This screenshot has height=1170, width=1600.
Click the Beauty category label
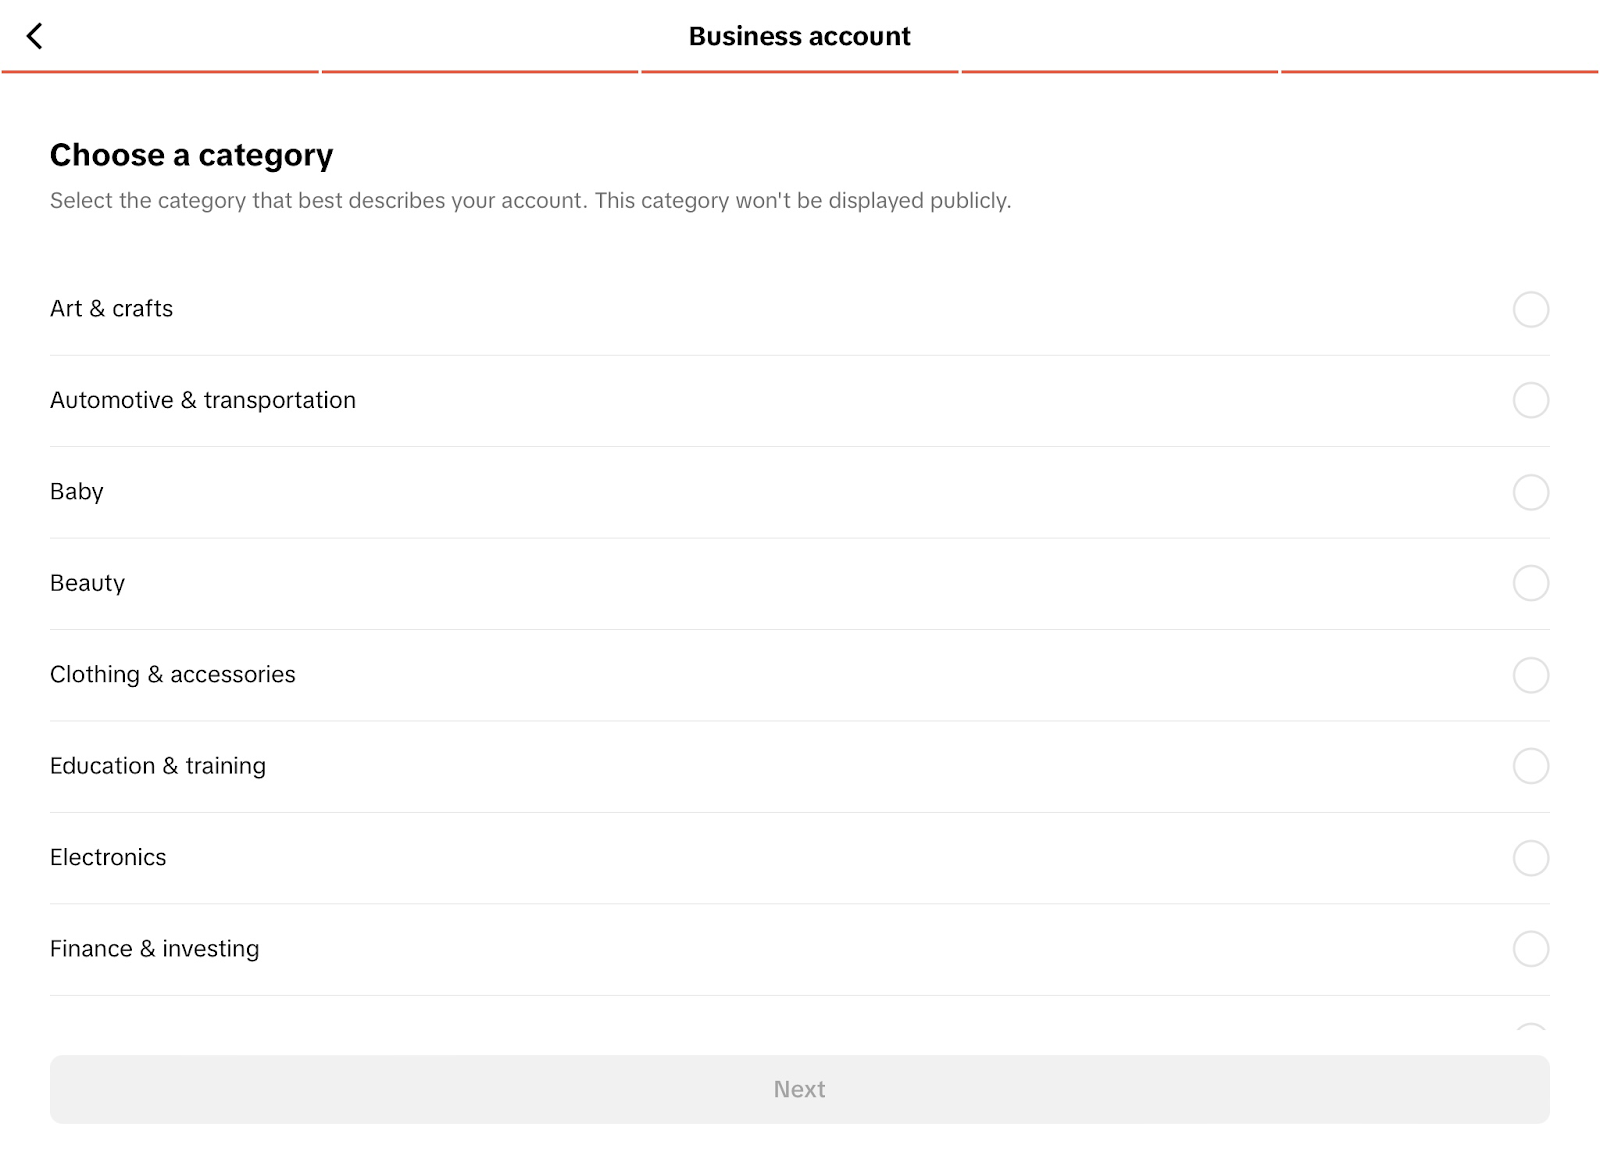click(88, 583)
